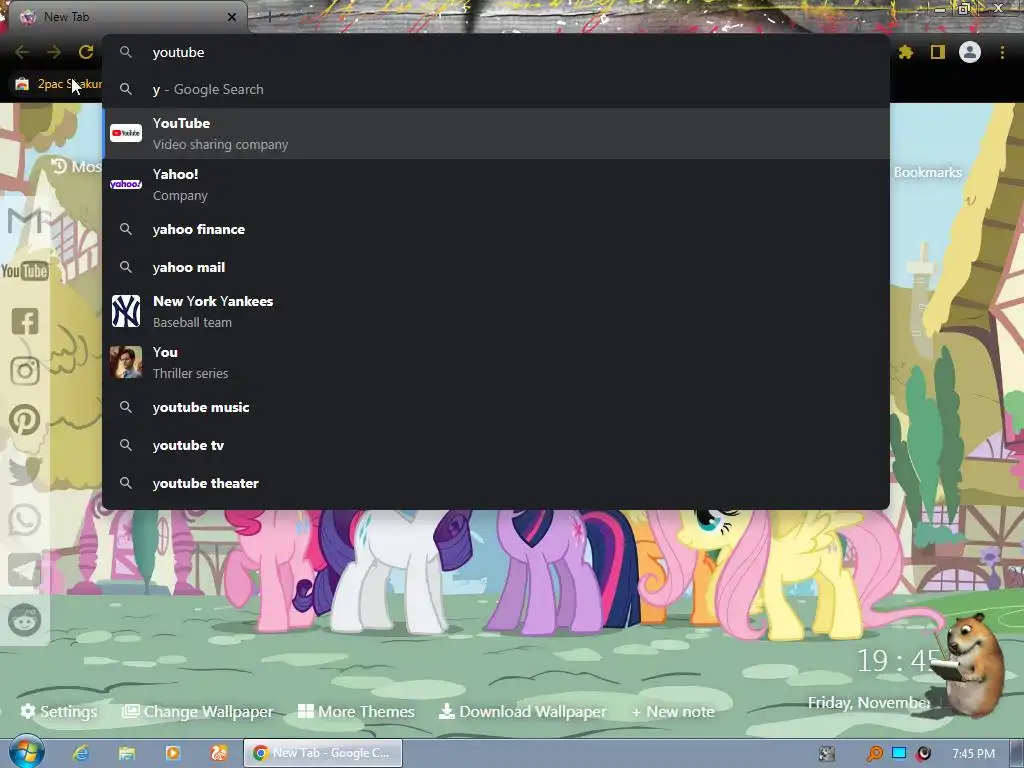Click the Chrome New Tab taskbar button
Screen dimensions: 1024x768
coord(323,753)
